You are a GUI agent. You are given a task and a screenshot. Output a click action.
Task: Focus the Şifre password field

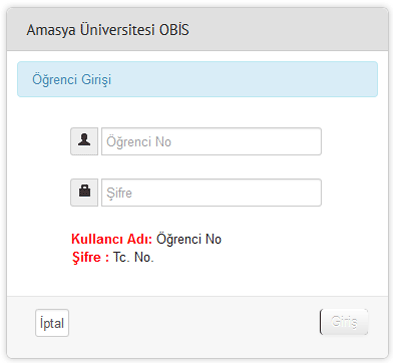pos(211,193)
